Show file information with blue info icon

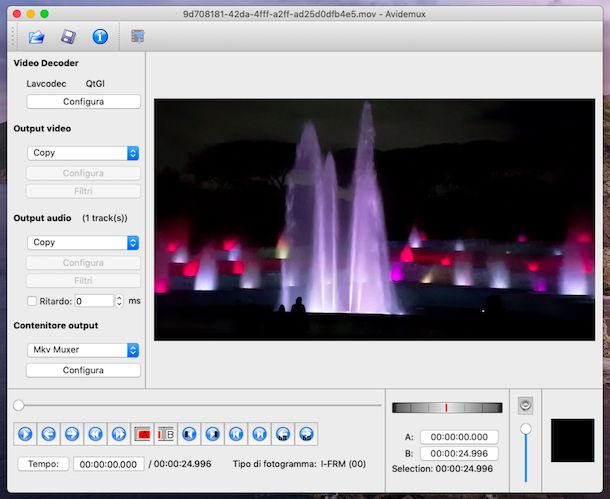100,37
